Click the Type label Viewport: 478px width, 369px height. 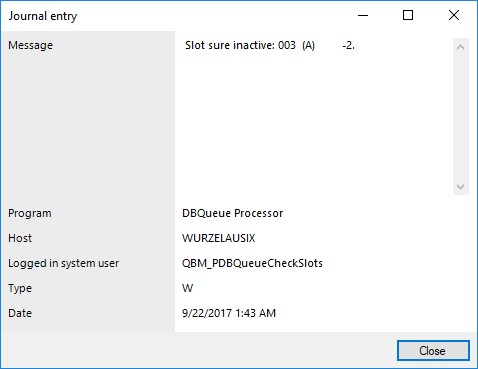point(20,288)
